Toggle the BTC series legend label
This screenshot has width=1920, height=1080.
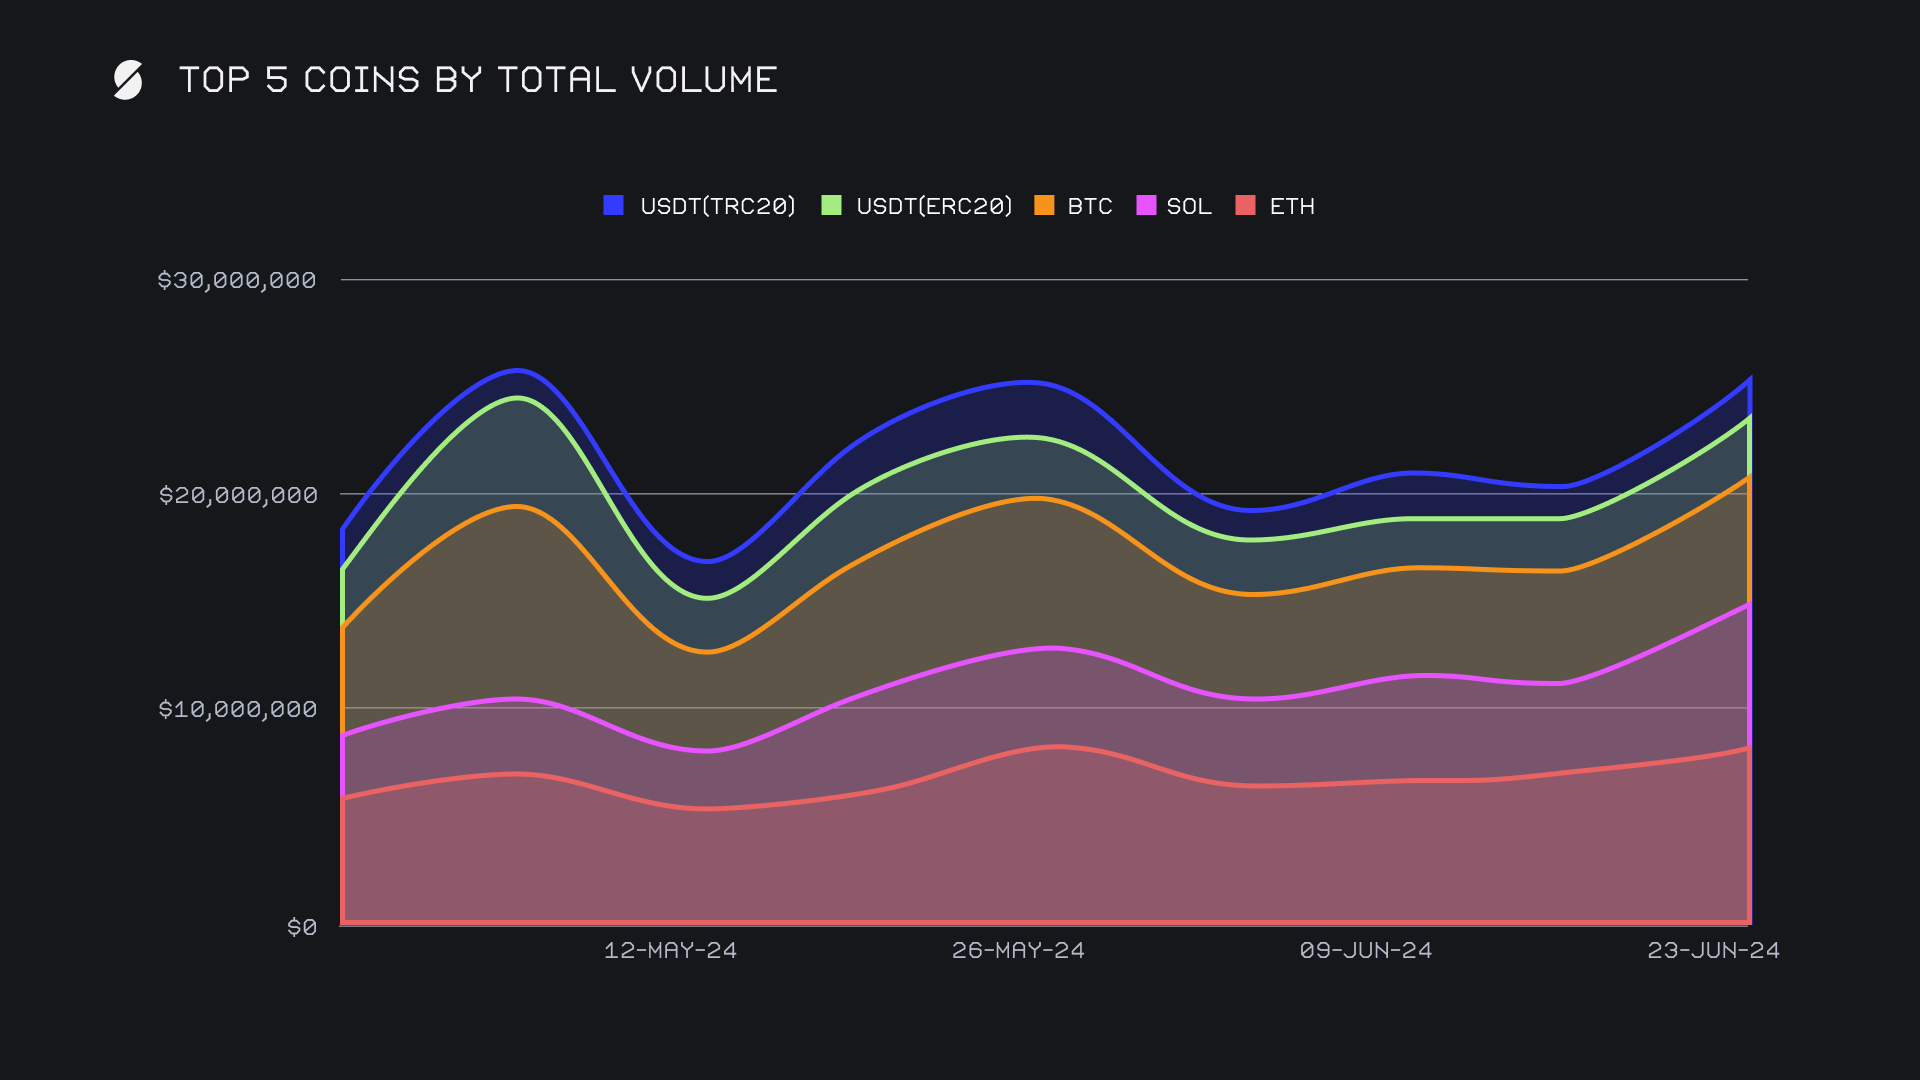coord(1089,206)
